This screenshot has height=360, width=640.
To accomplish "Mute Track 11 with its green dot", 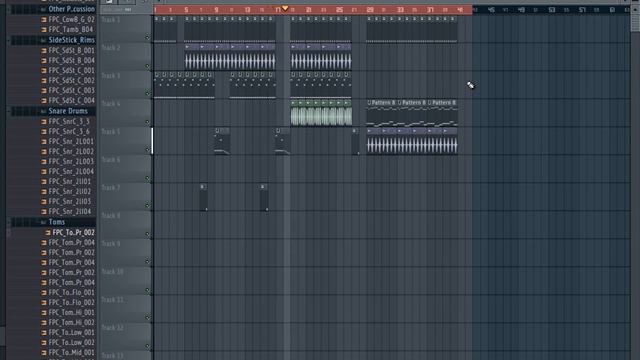I will click(x=148, y=318).
